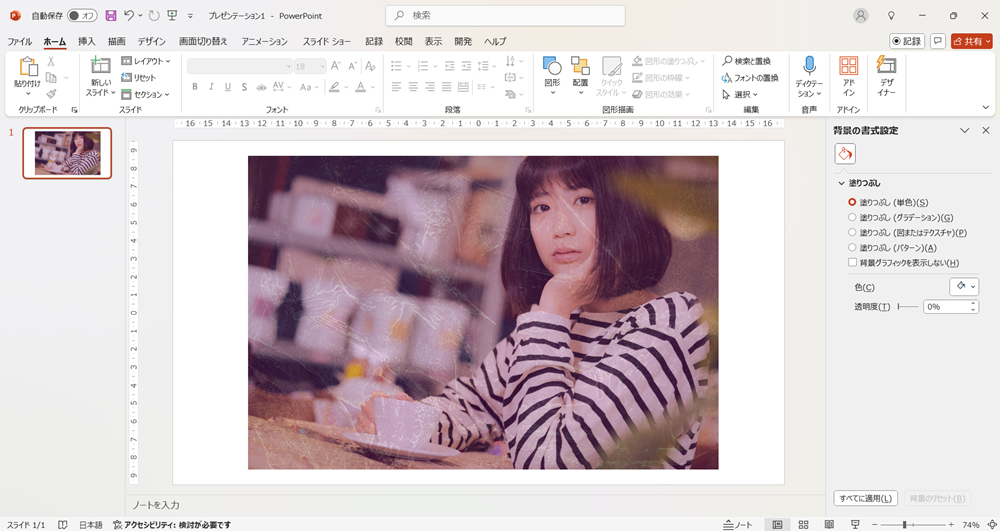Screen dimensions: 1000x531
Task: Click the Bold B icon
Action: [195, 87]
